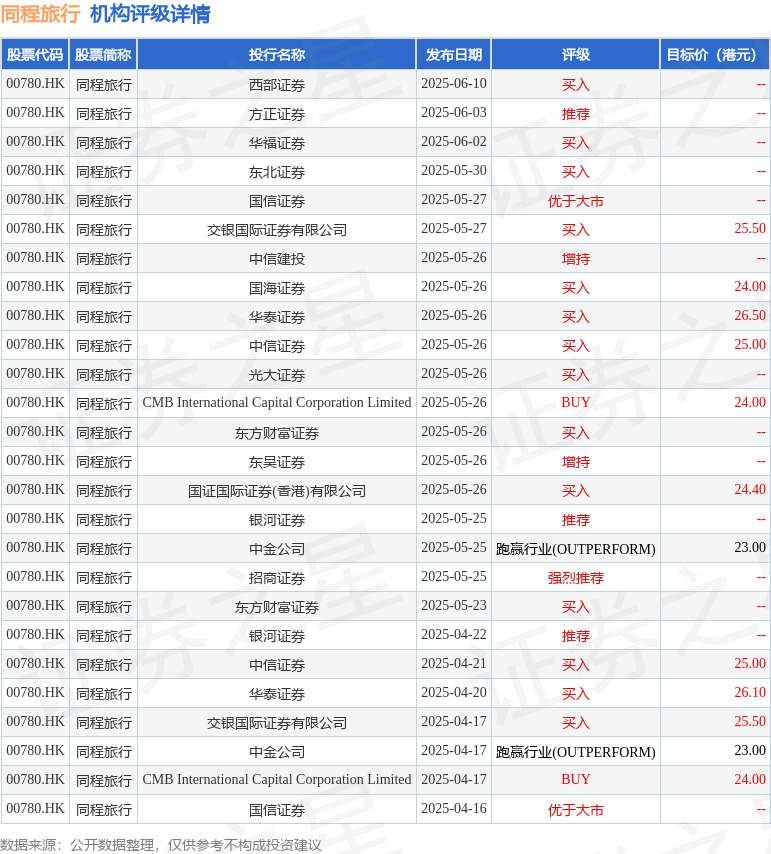Click the date 2025-04-16
The image size is (771, 854).
pyautogui.click(x=454, y=808)
